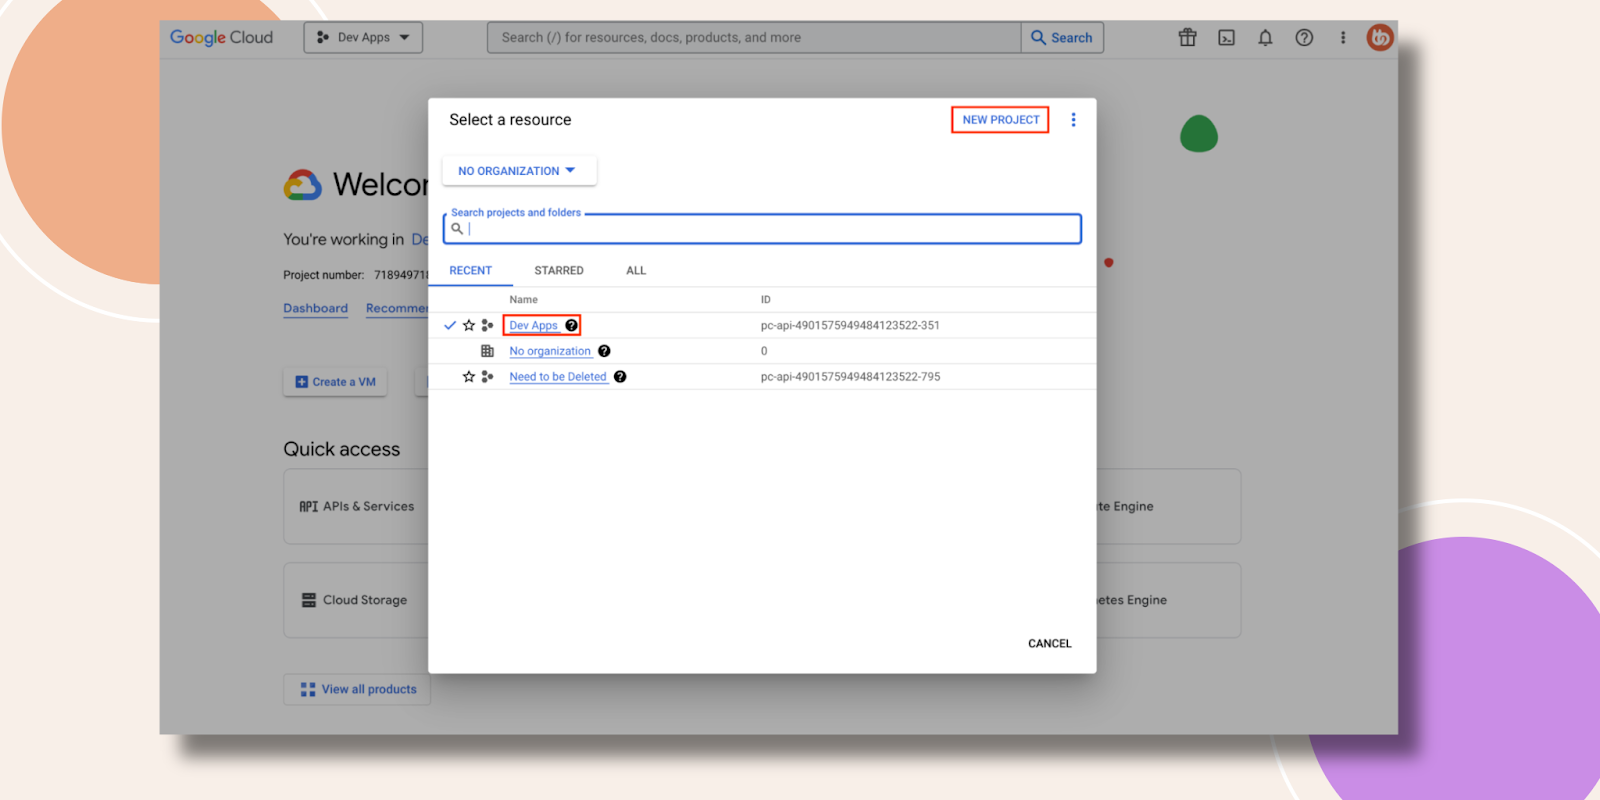Viewport: 1600px width, 800px height.
Task: Click the Google Cloud logo
Action: (x=221, y=37)
